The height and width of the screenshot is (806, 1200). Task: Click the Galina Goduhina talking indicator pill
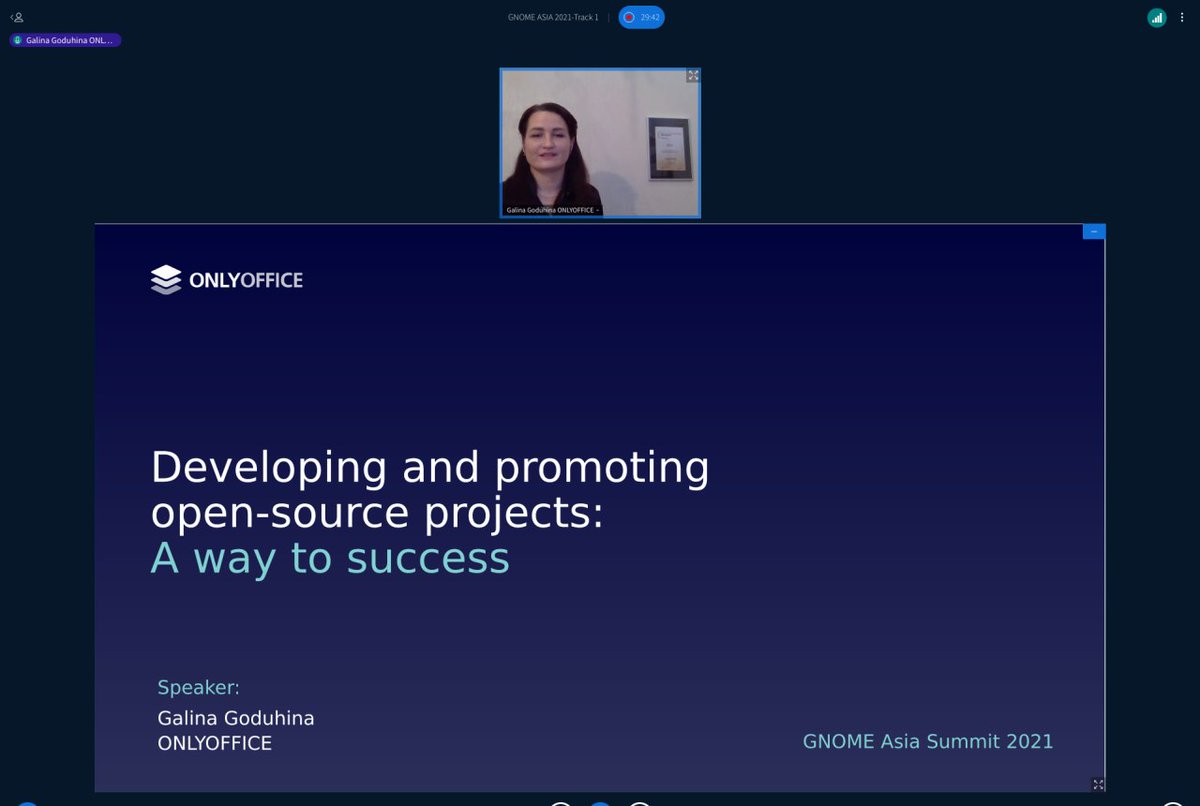[65, 40]
